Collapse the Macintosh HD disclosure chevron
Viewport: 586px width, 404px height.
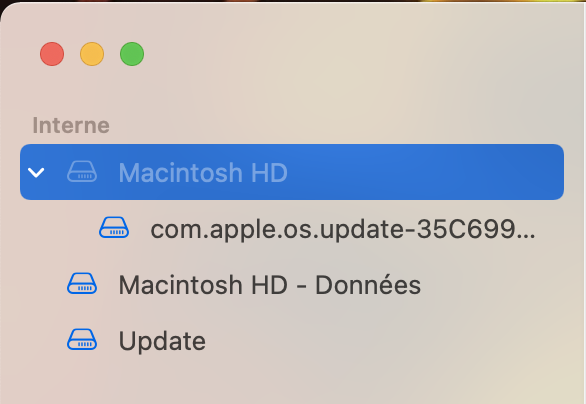click(x=36, y=172)
